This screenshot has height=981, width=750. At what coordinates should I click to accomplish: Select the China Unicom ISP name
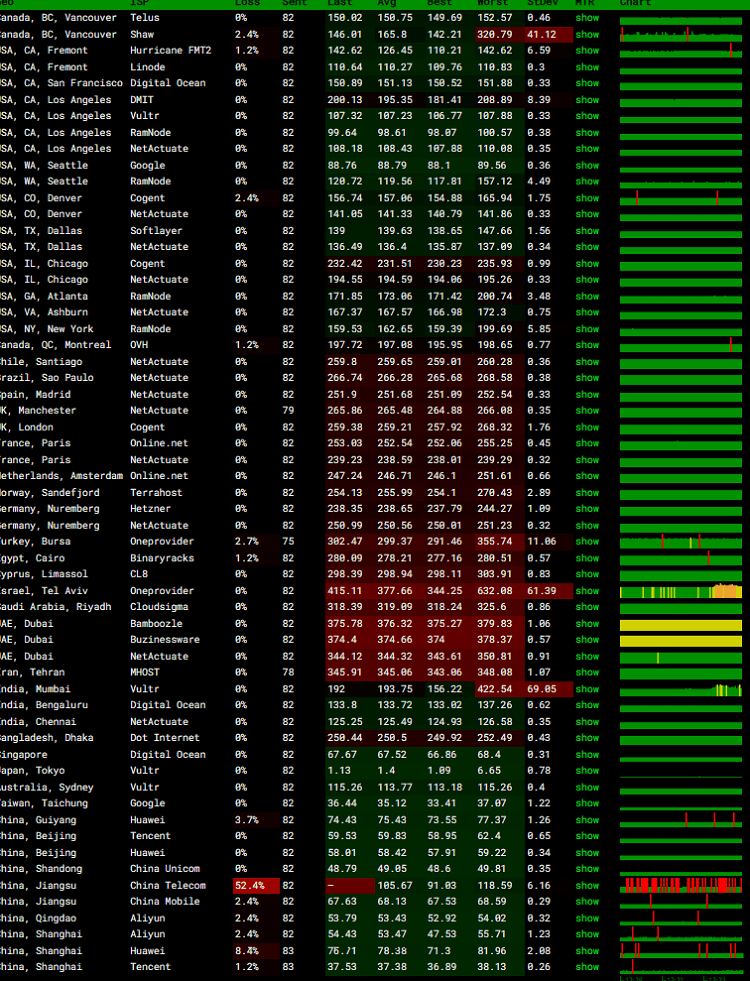(x=165, y=868)
